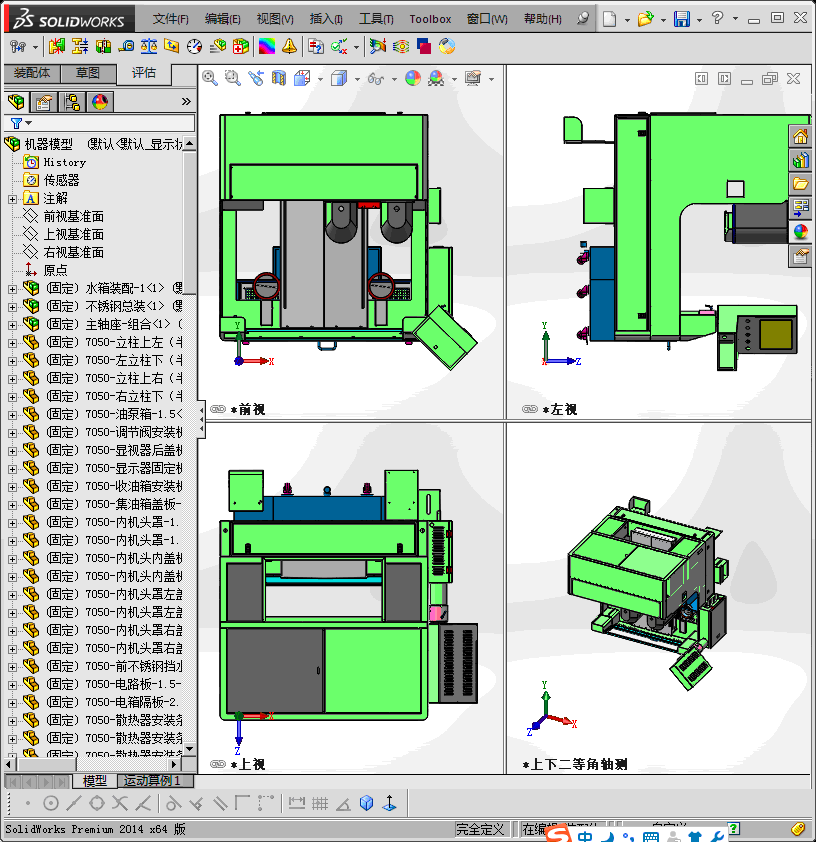Open the Apply Scene dropdown arrow
The height and width of the screenshot is (842, 816).
coord(454,79)
